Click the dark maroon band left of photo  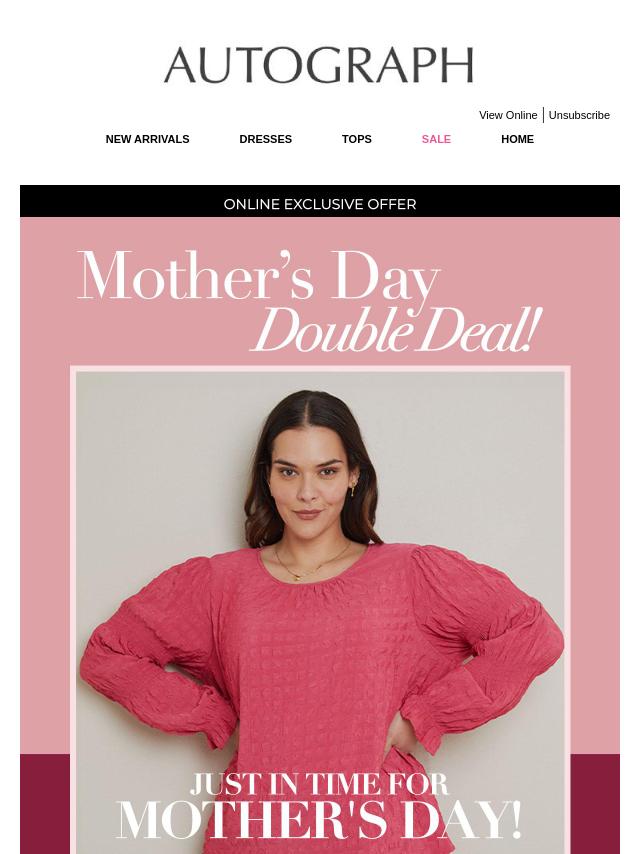point(45,804)
